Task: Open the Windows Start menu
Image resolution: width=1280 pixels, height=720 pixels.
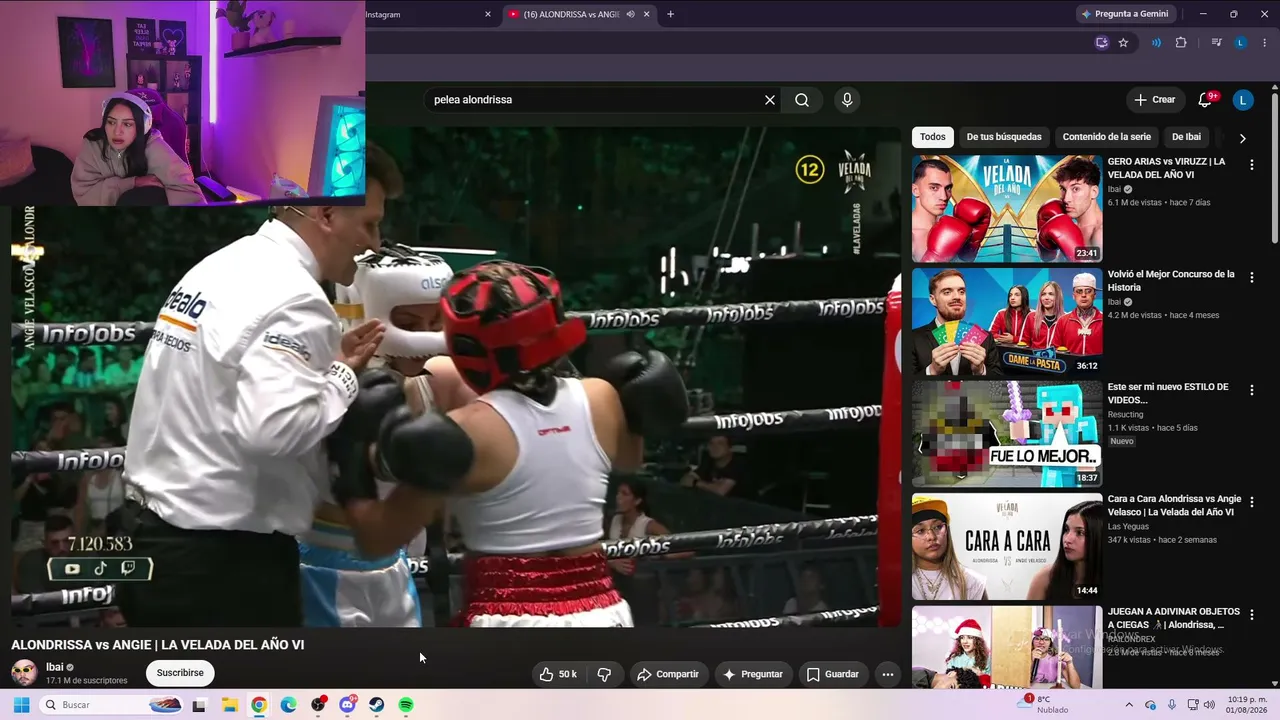Action: tap(21, 705)
